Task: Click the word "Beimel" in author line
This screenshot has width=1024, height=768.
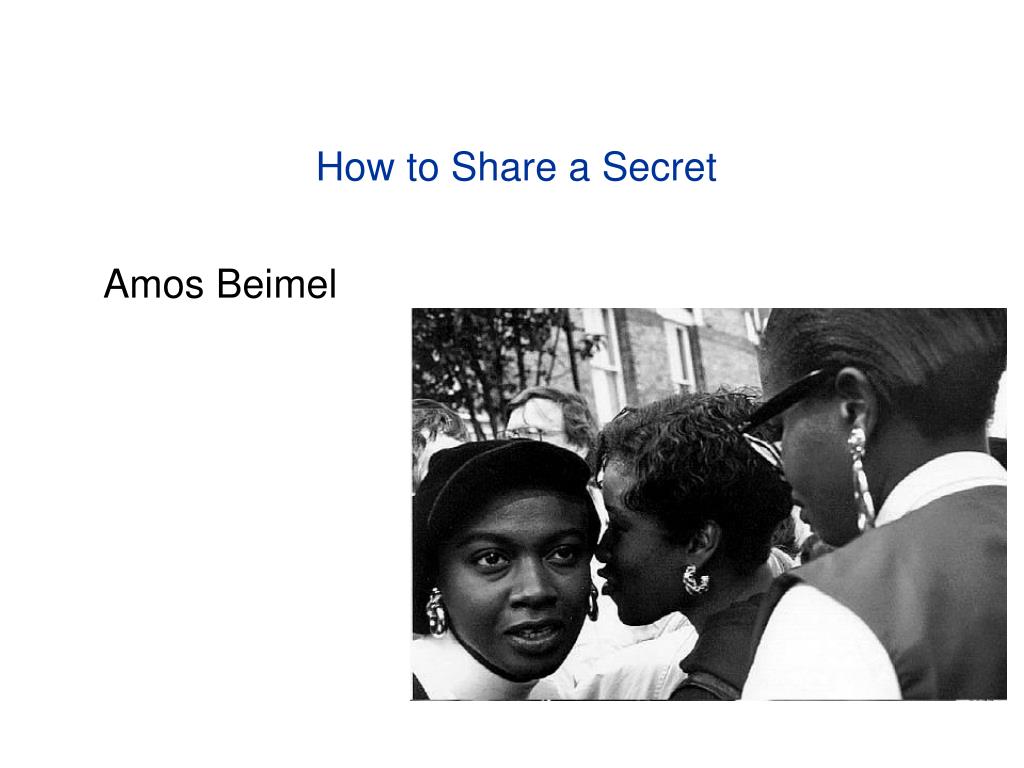Action: tap(276, 284)
